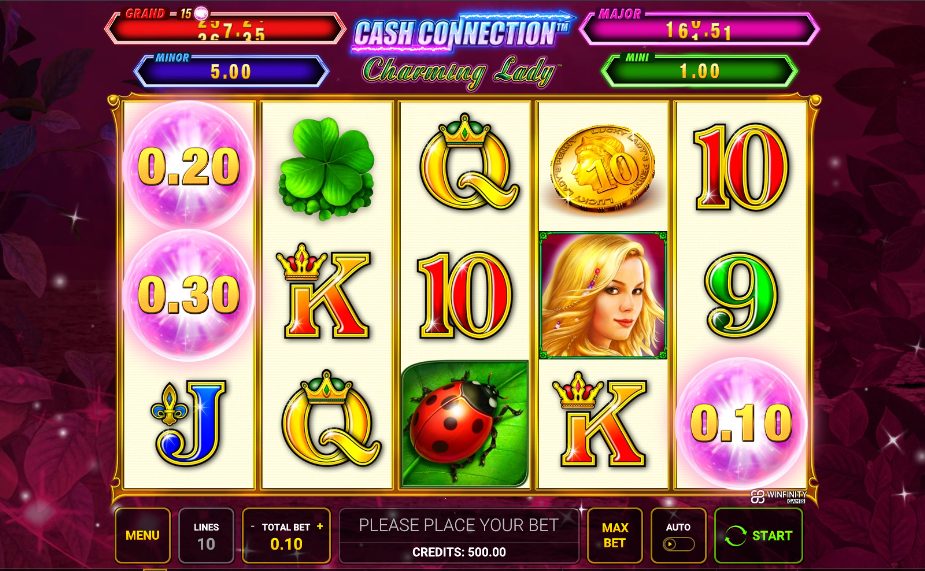
Task: Open the Lines 10 selector
Action: point(206,536)
